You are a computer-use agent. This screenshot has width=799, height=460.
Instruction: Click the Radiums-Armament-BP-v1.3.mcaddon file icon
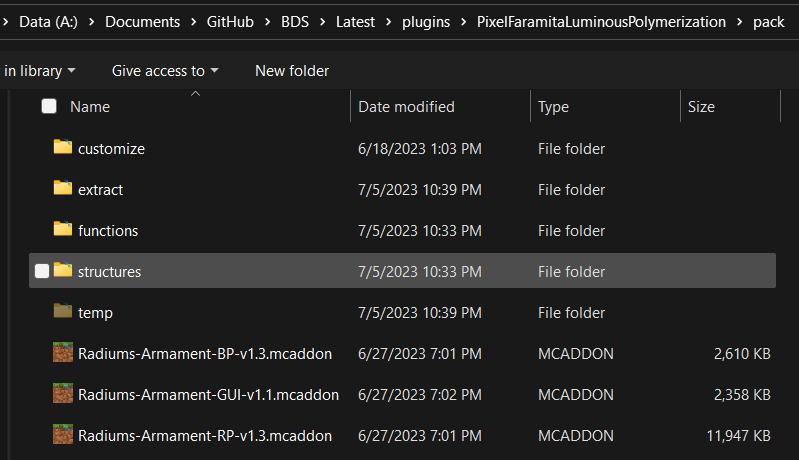(x=63, y=353)
